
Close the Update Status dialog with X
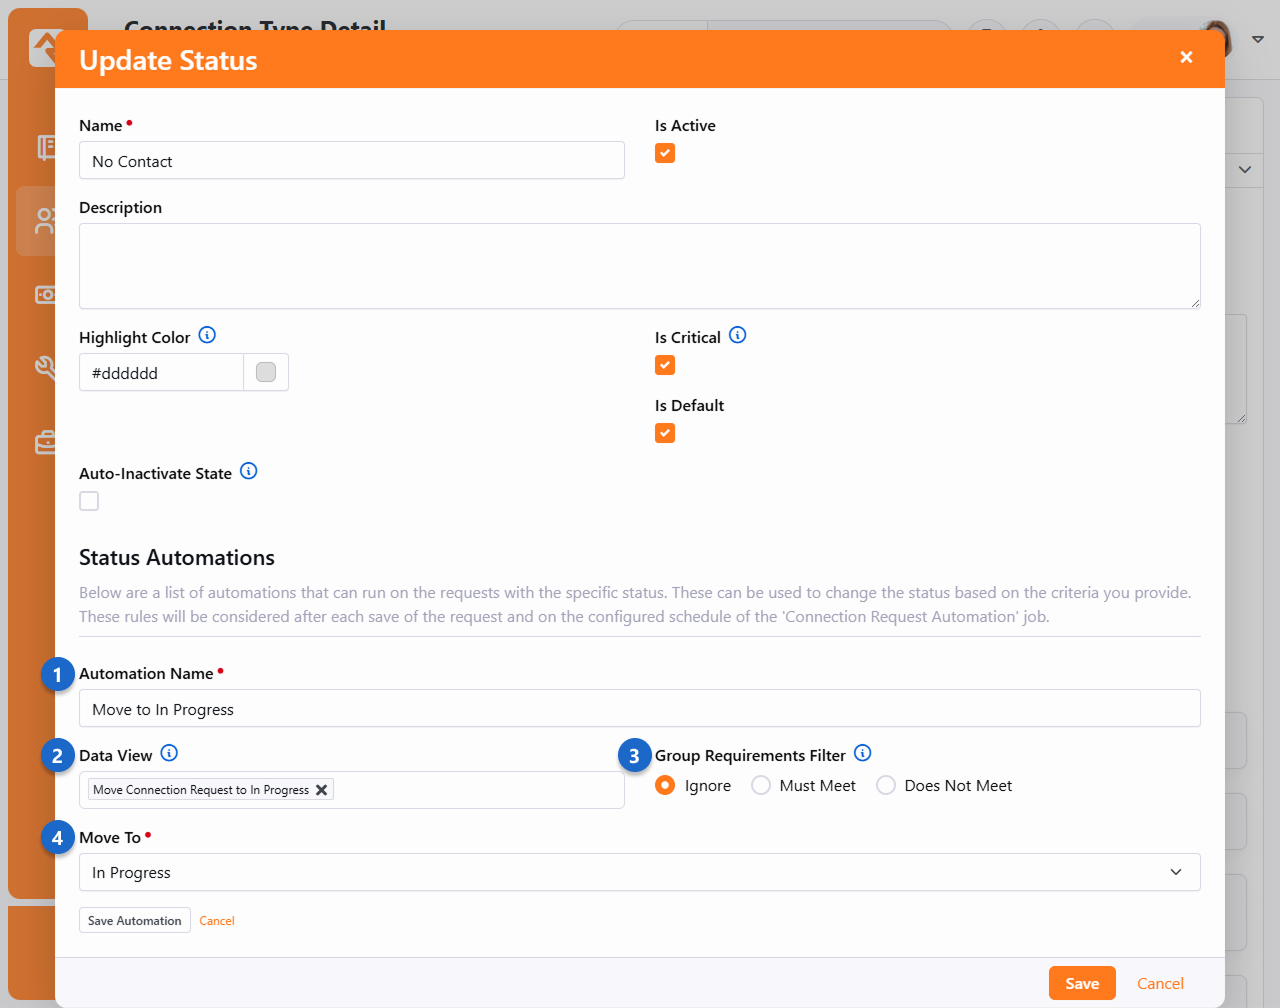(x=1186, y=58)
